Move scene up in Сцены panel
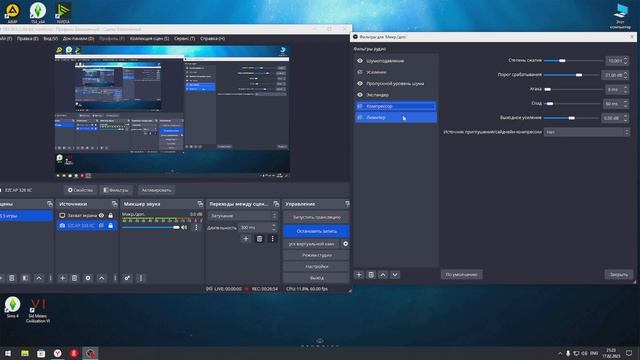Viewport: 640px width, 360px height. 39,278
